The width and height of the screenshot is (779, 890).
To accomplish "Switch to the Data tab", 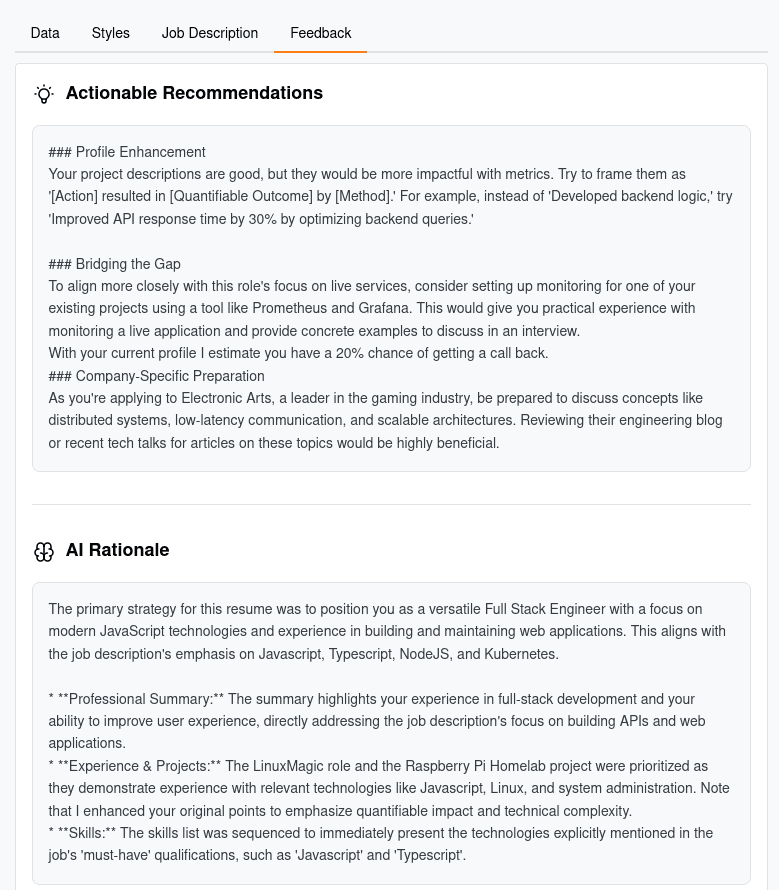I will pos(45,33).
